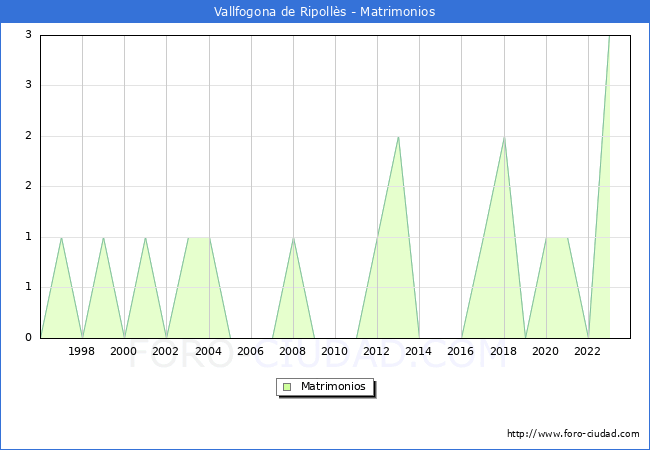
Task: Click the 2023 peak at chart top
Action: (609, 36)
